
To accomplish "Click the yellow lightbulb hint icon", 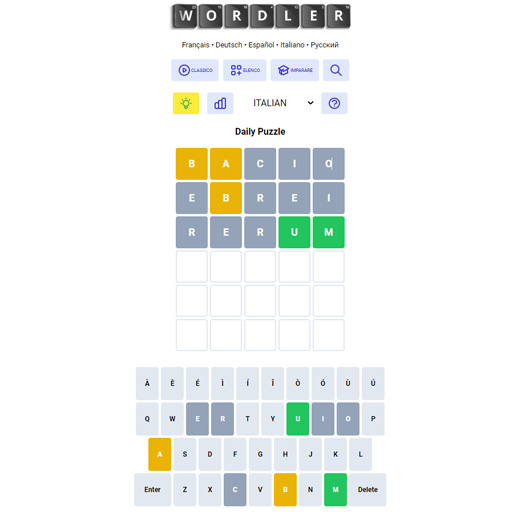I will click(x=186, y=103).
